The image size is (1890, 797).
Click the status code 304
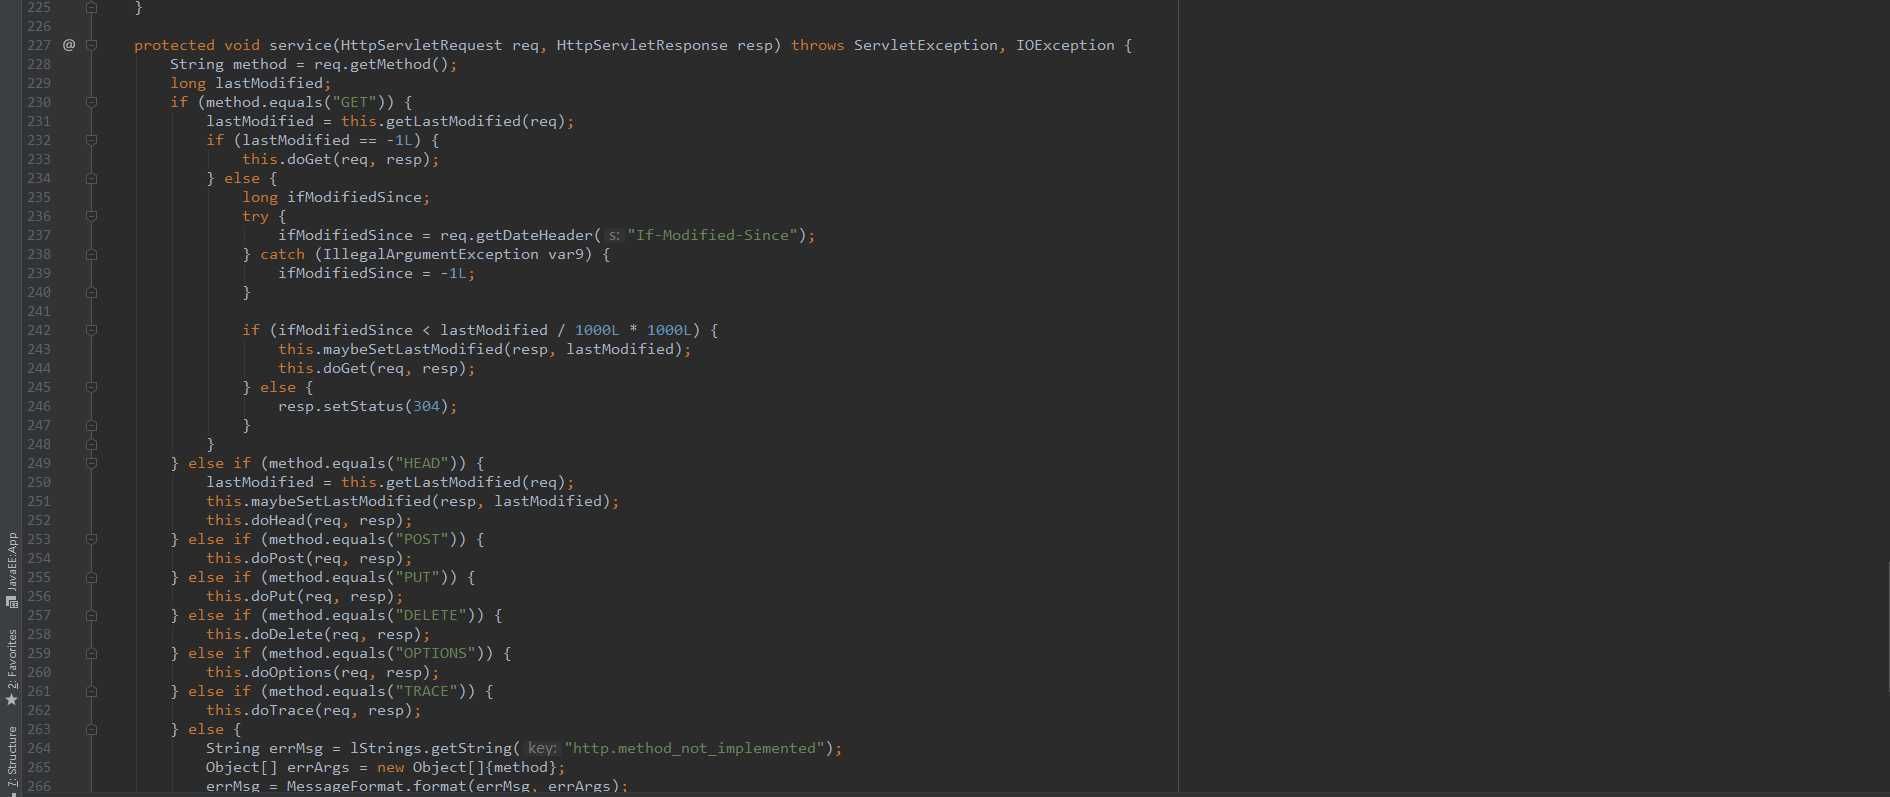pyautogui.click(x=426, y=406)
